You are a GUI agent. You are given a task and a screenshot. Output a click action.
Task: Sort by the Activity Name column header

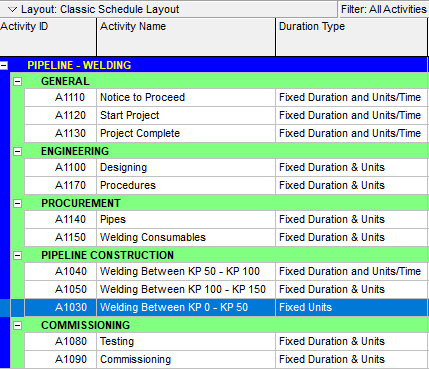tap(186, 37)
